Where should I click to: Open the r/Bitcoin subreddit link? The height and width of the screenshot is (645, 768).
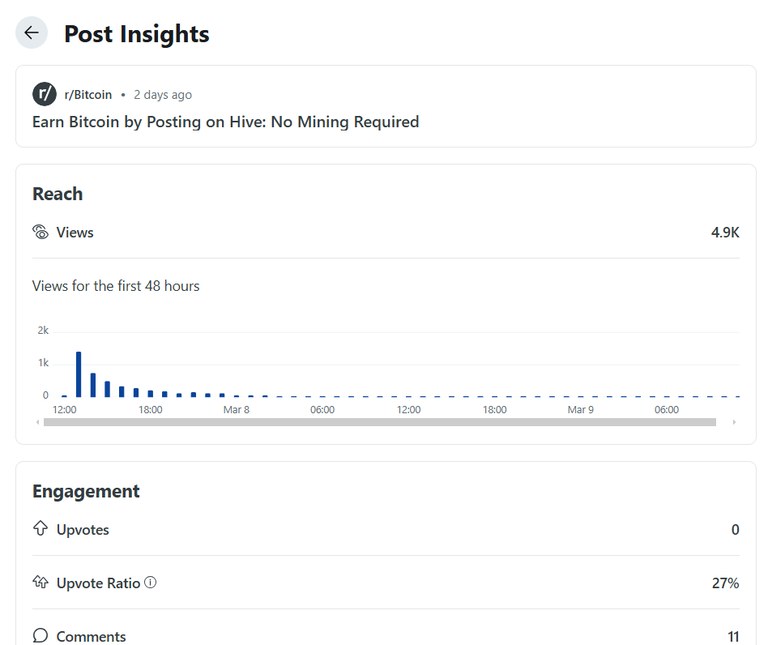point(88,95)
